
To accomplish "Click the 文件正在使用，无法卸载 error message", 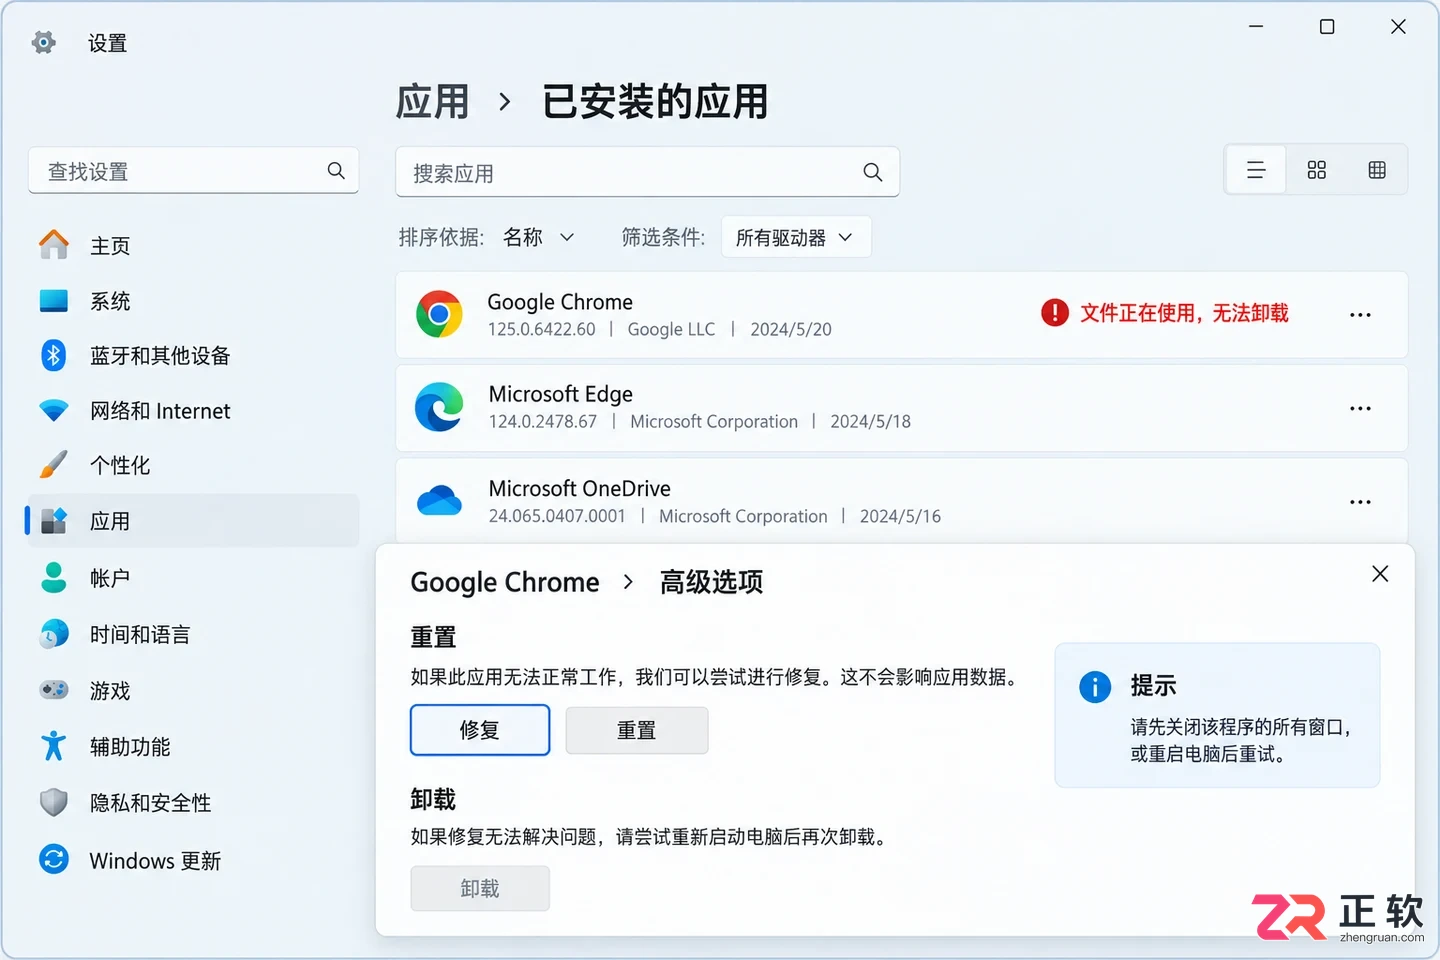I will [1184, 313].
